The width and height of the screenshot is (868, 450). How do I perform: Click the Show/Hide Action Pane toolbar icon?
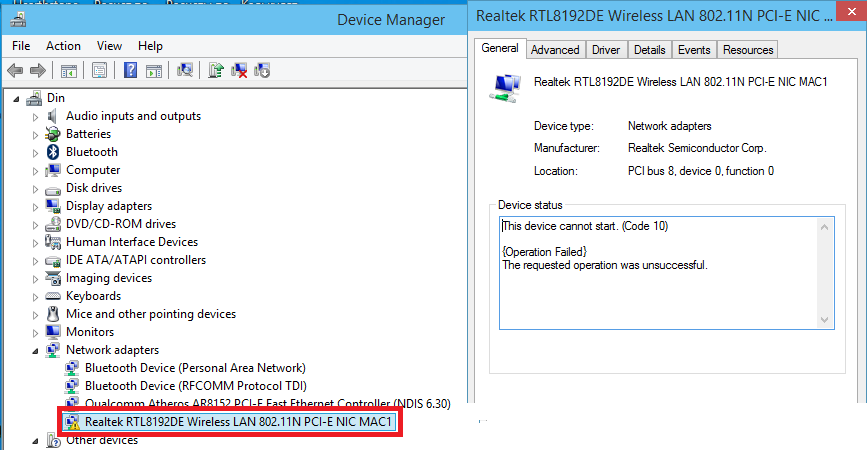[154, 70]
